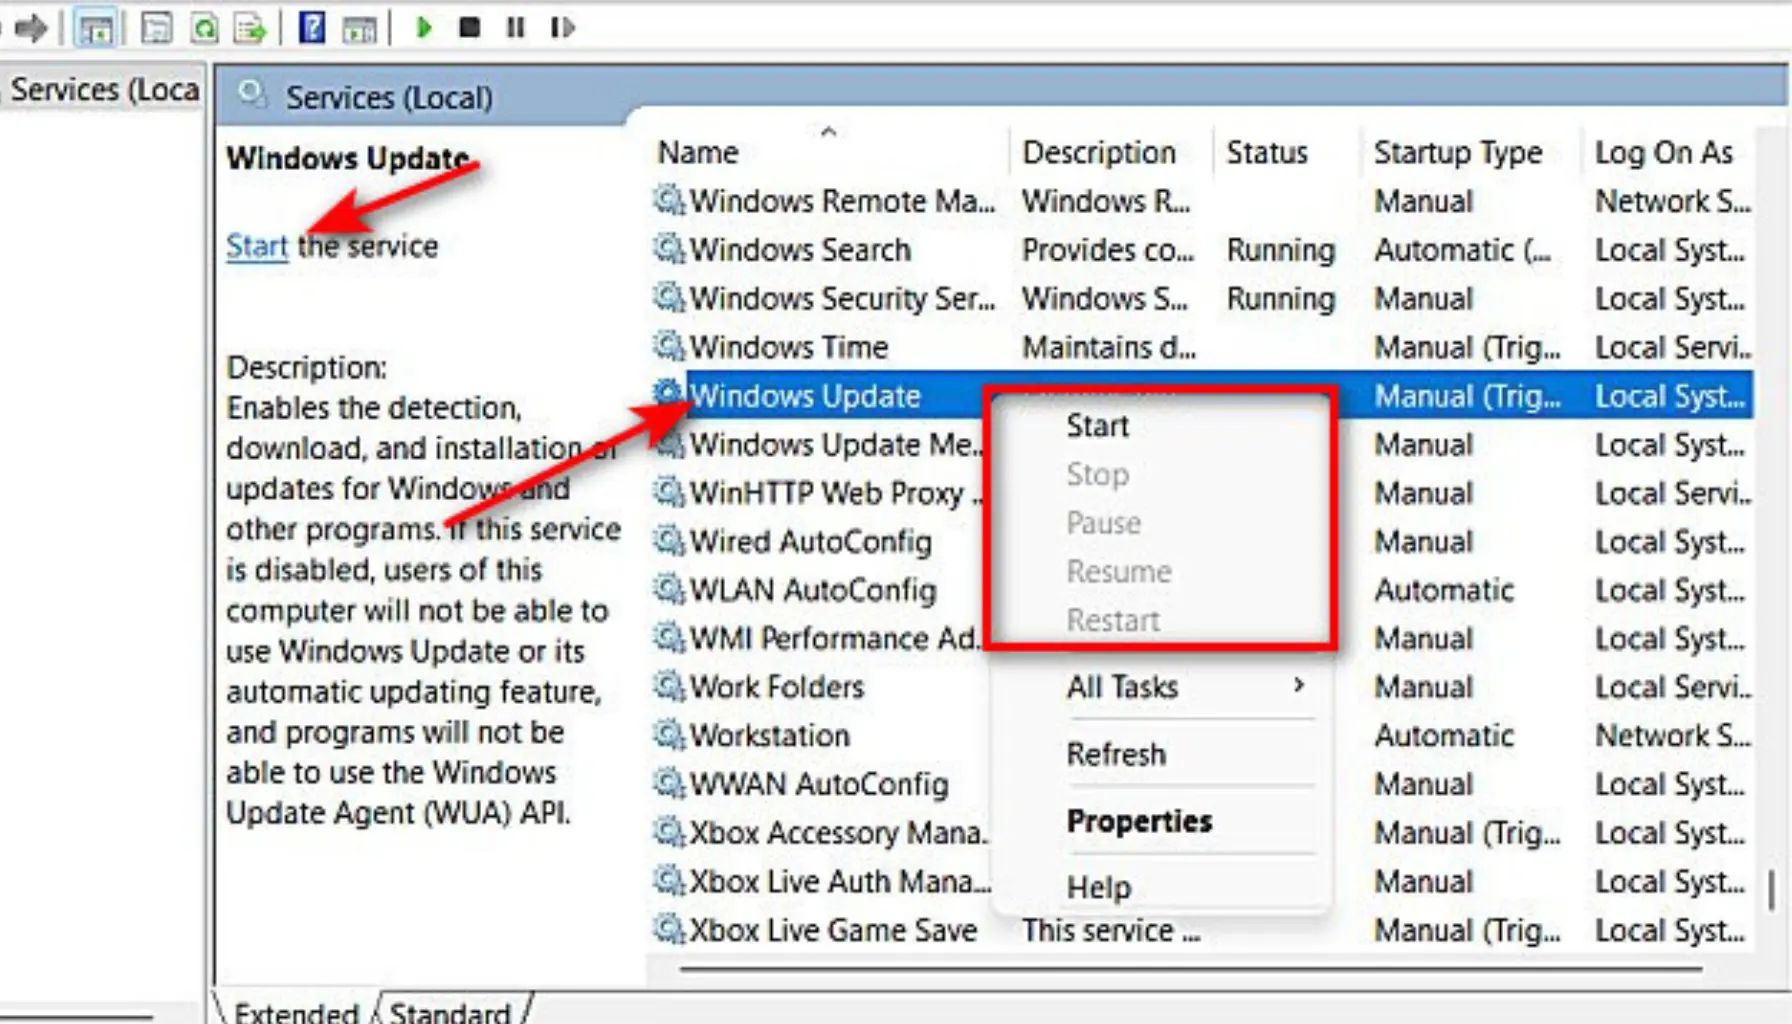Select the Wired AutoConfig service name
Image resolution: width=1792 pixels, height=1024 pixels.
point(811,541)
